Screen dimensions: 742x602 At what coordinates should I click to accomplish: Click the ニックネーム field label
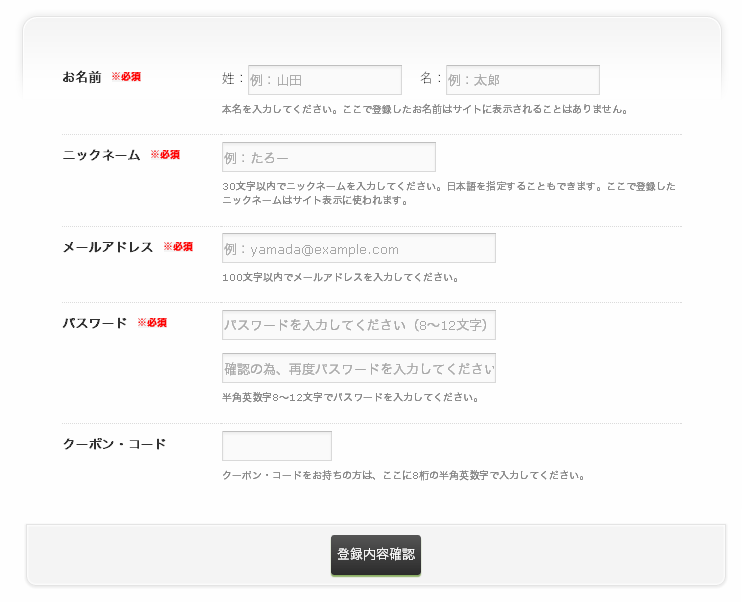click(101, 155)
